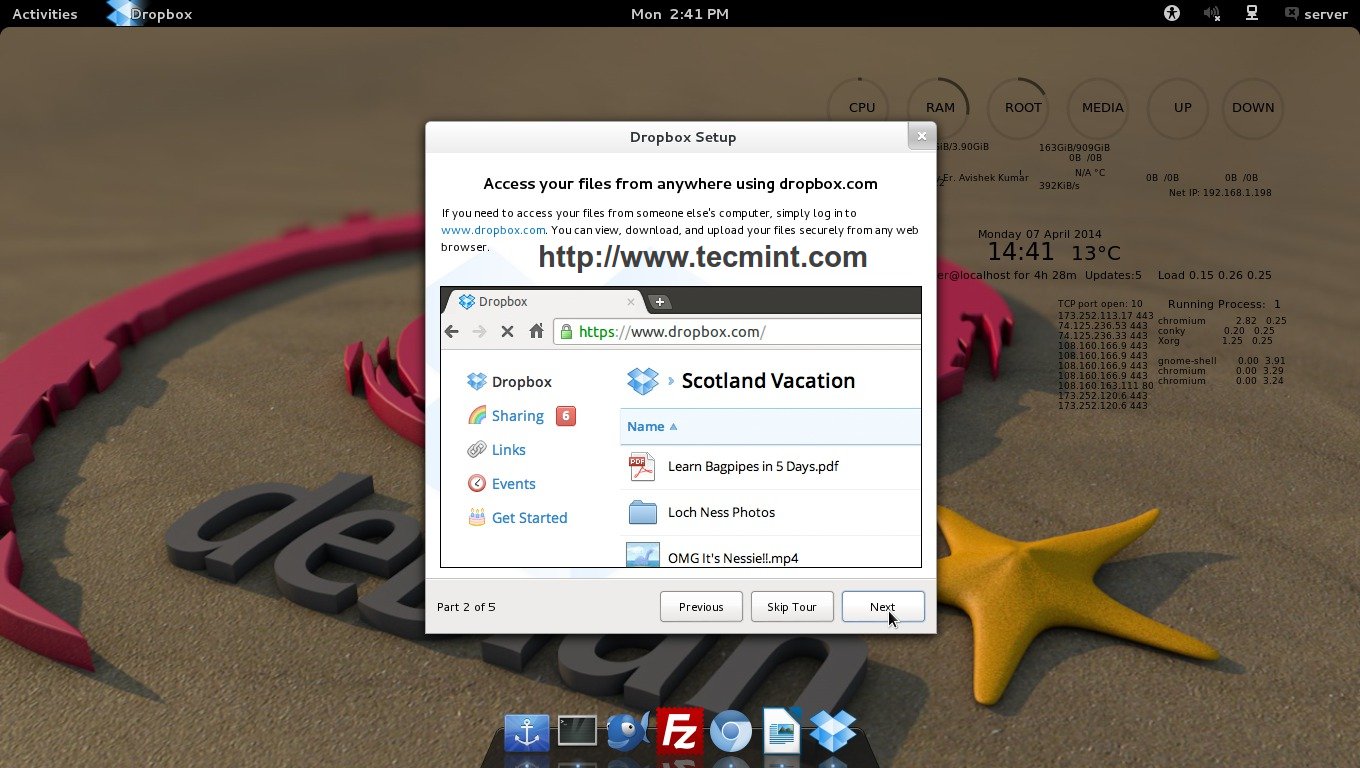Viewport: 1360px width, 768px height.
Task: Toggle the Name column sort order
Action: [x=649, y=426]
